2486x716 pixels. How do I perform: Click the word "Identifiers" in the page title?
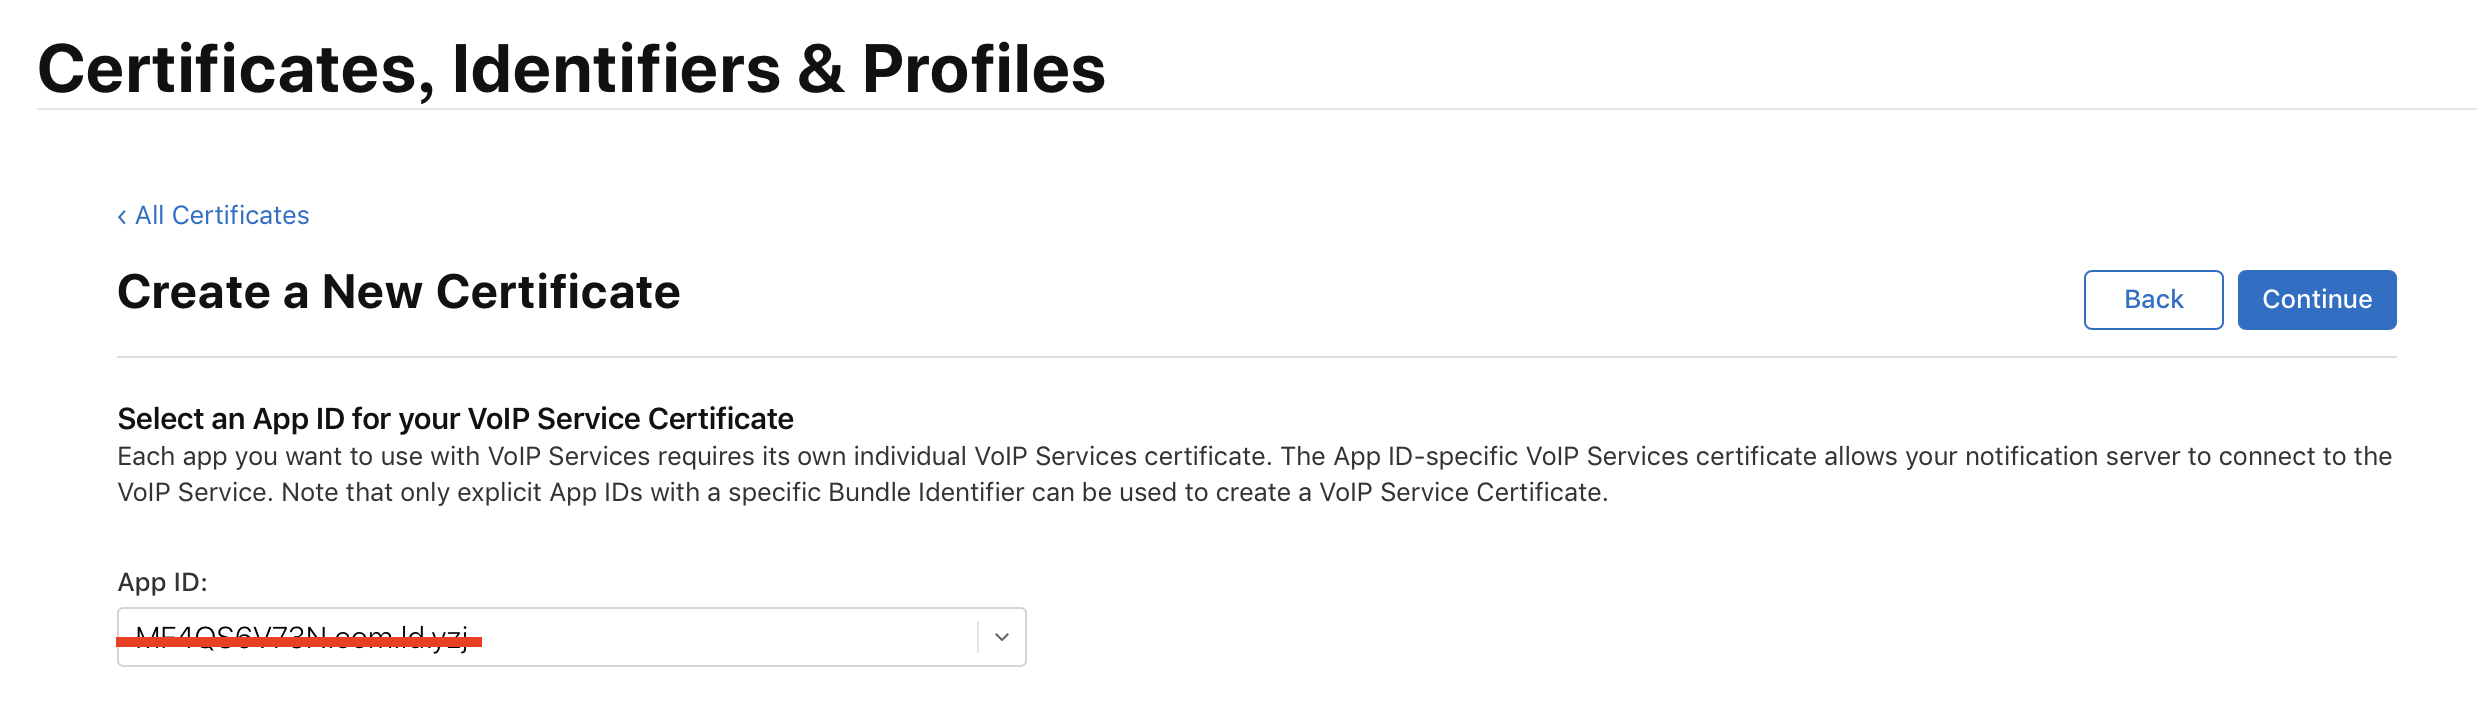click(615, 69)
